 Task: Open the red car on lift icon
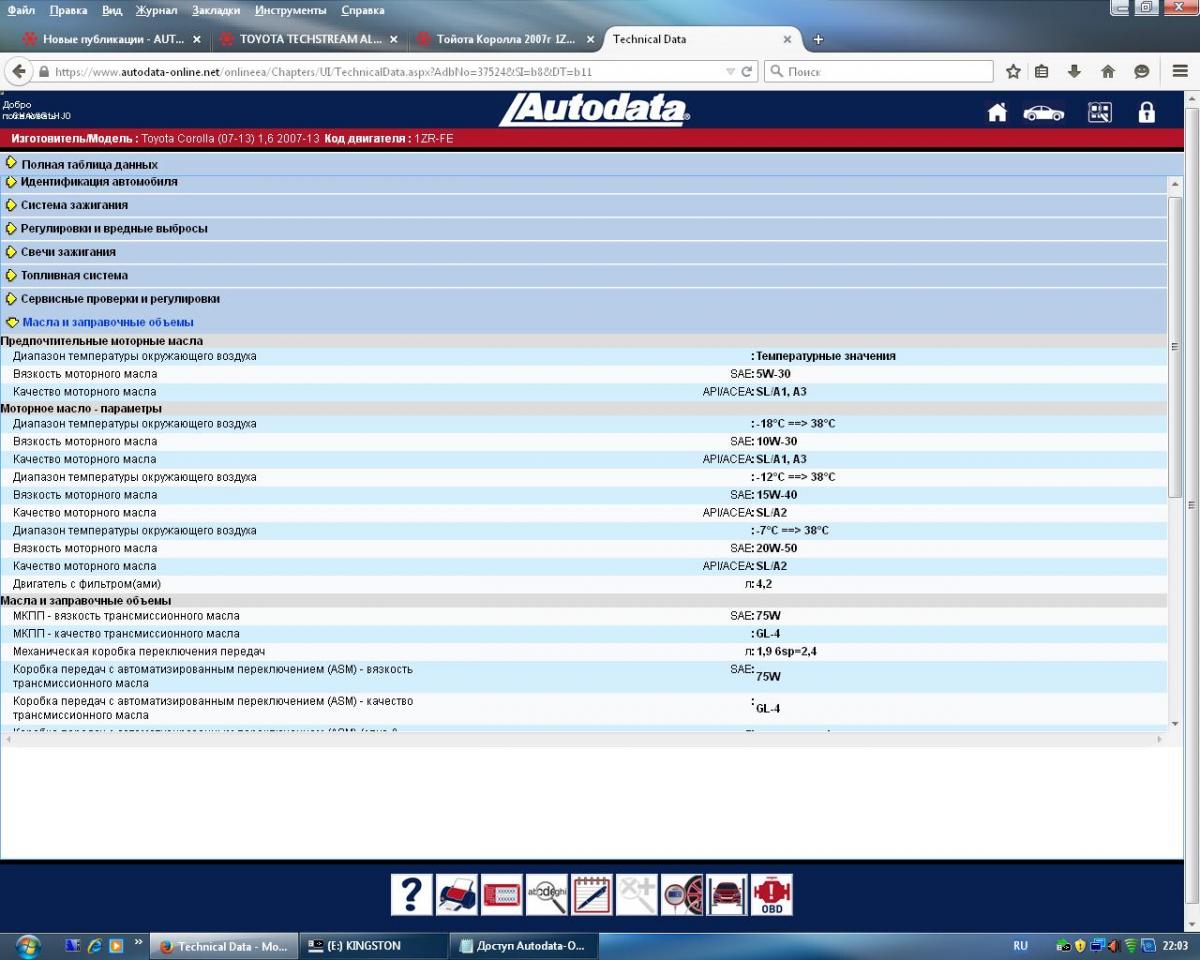pos(727,895)
